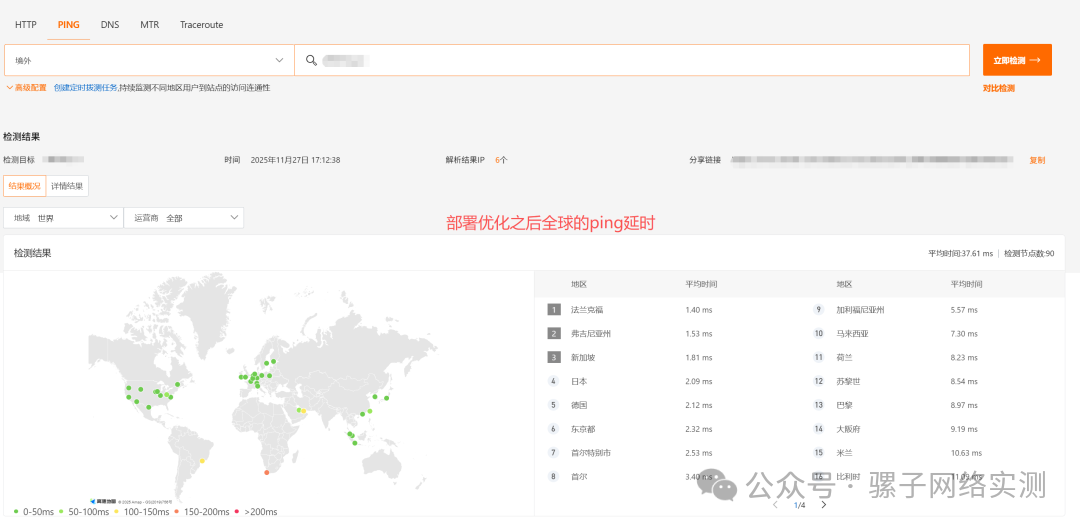Click the search magnifier icon

click(x=311, y=60)
